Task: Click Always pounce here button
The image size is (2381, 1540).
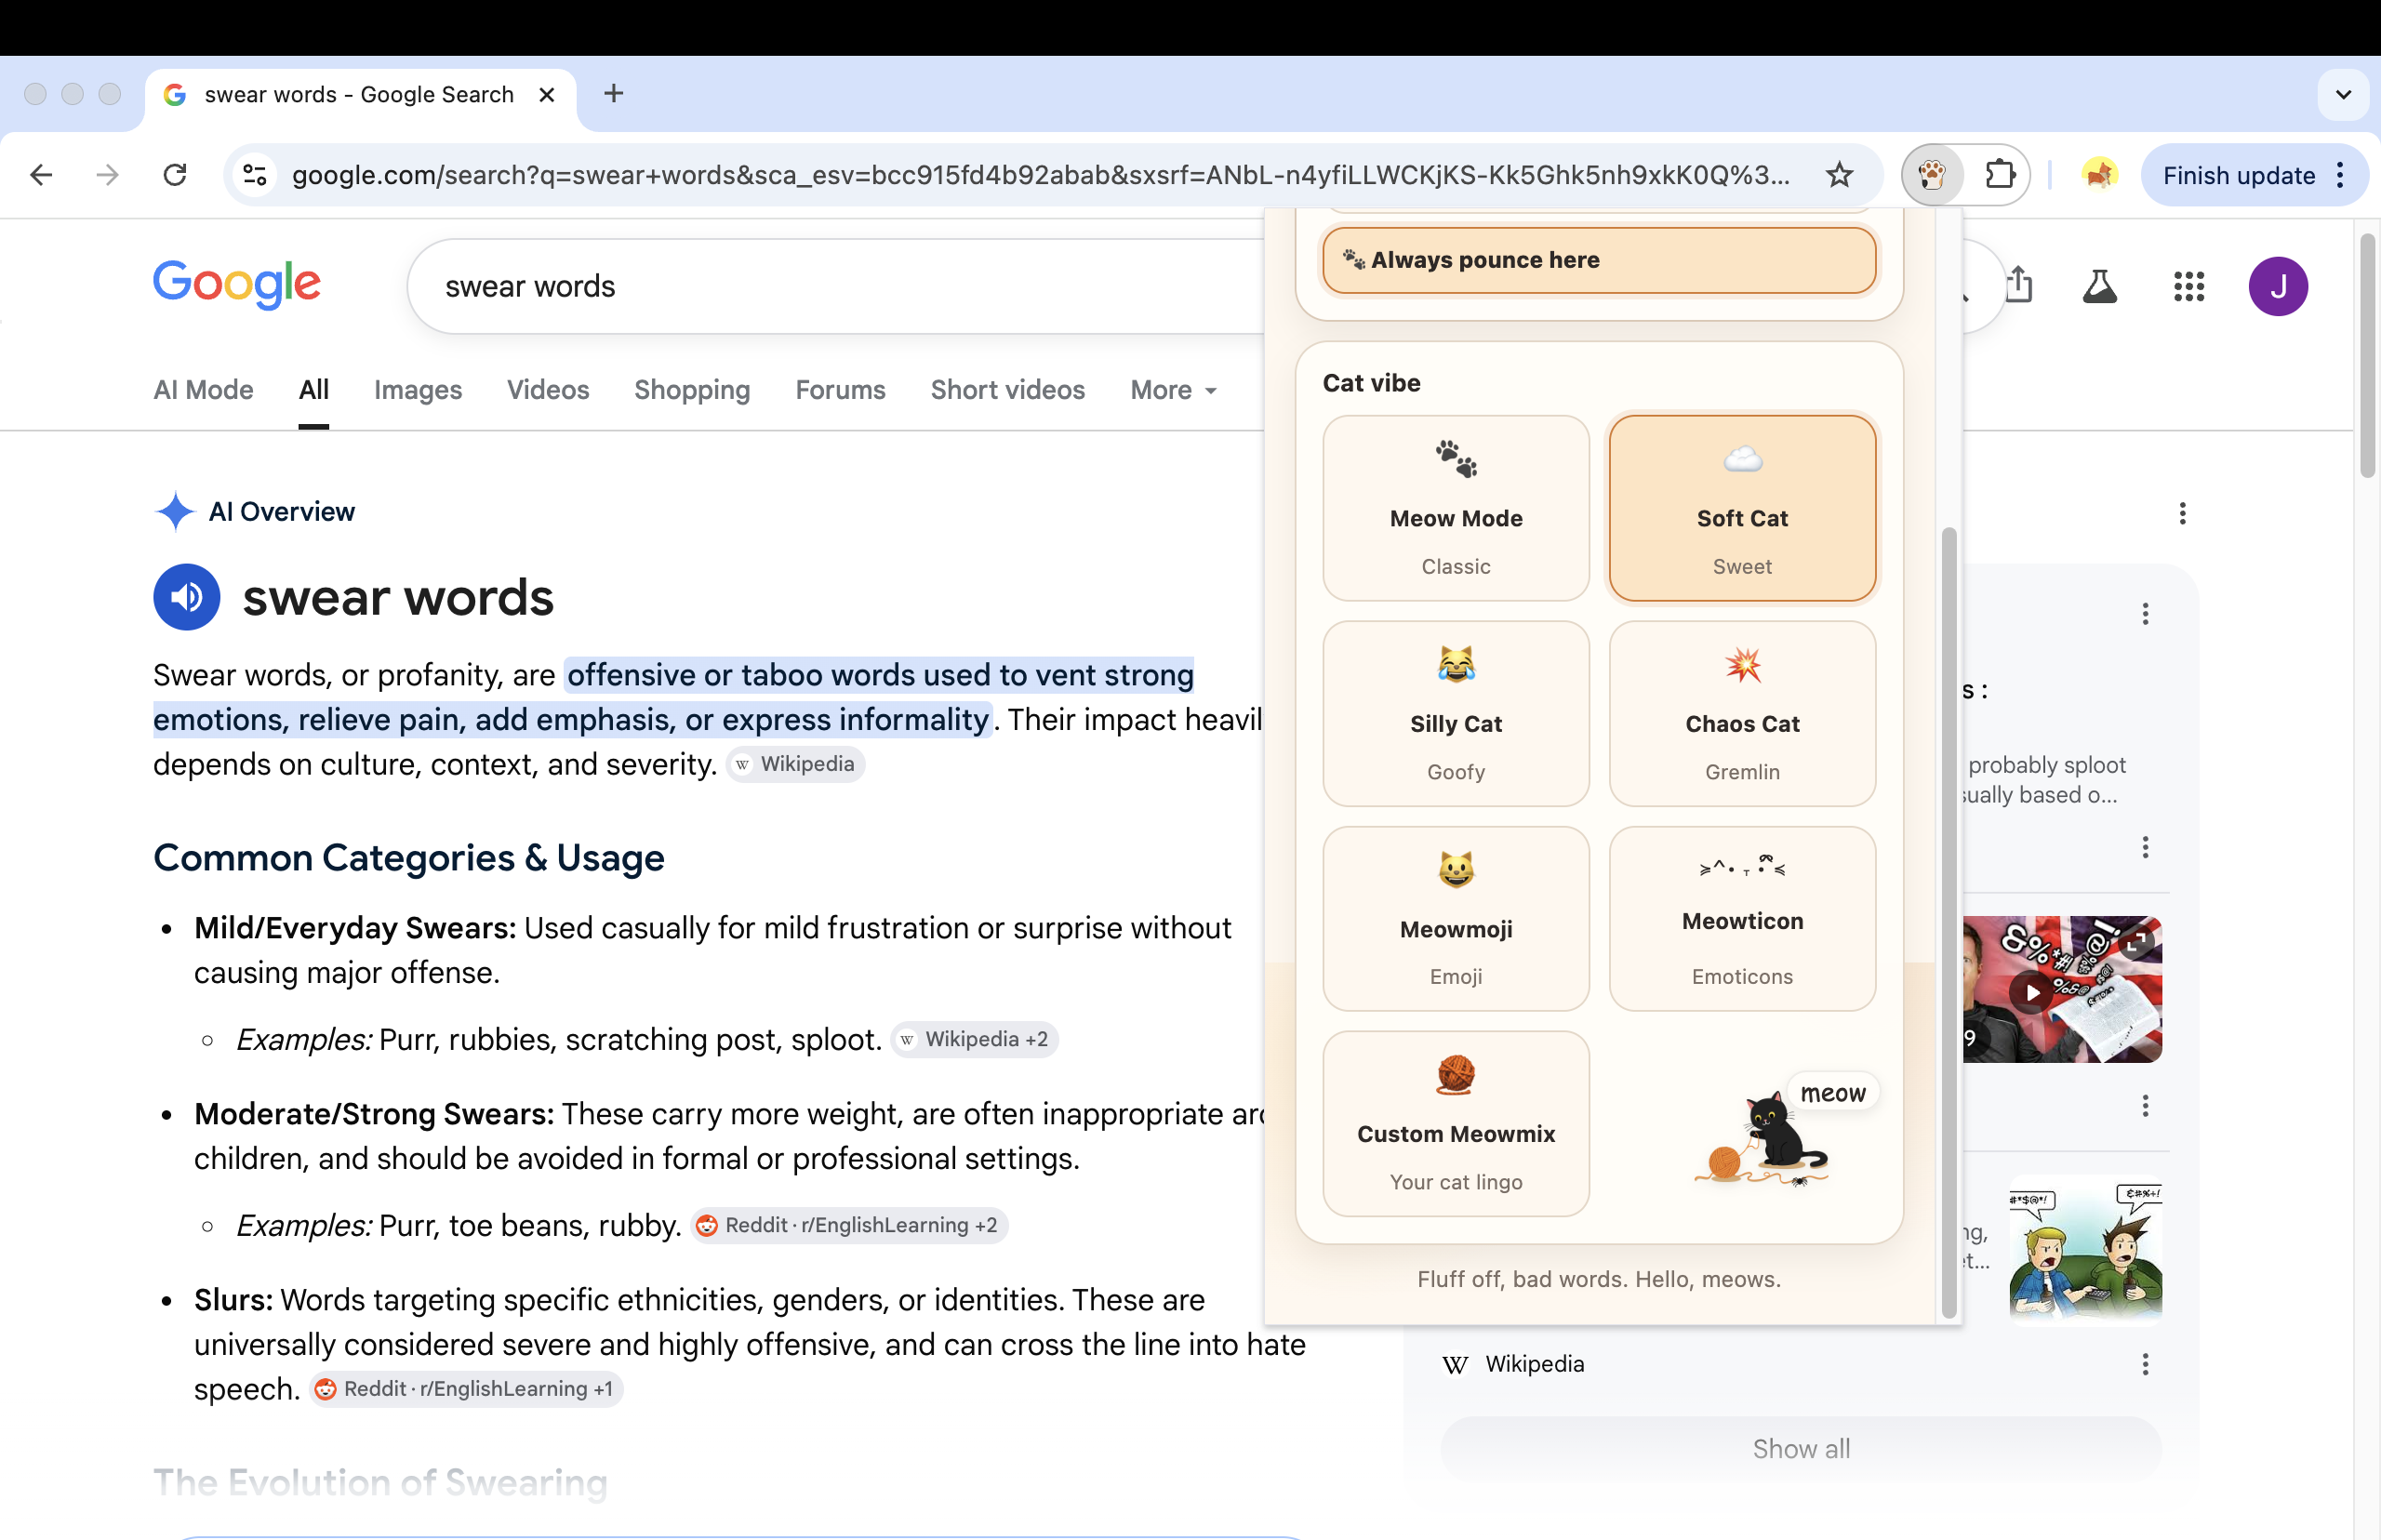Action: tap(1598, 260)
